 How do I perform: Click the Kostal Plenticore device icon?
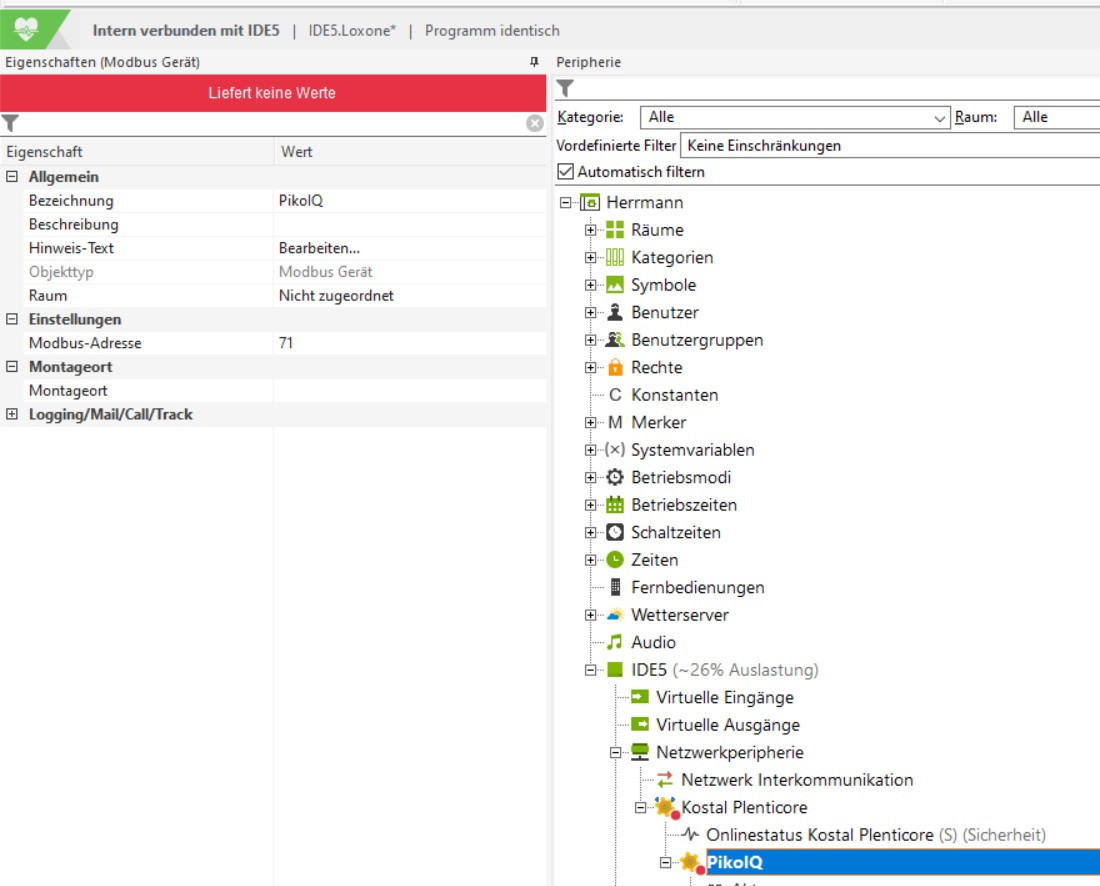coord(664,807)
